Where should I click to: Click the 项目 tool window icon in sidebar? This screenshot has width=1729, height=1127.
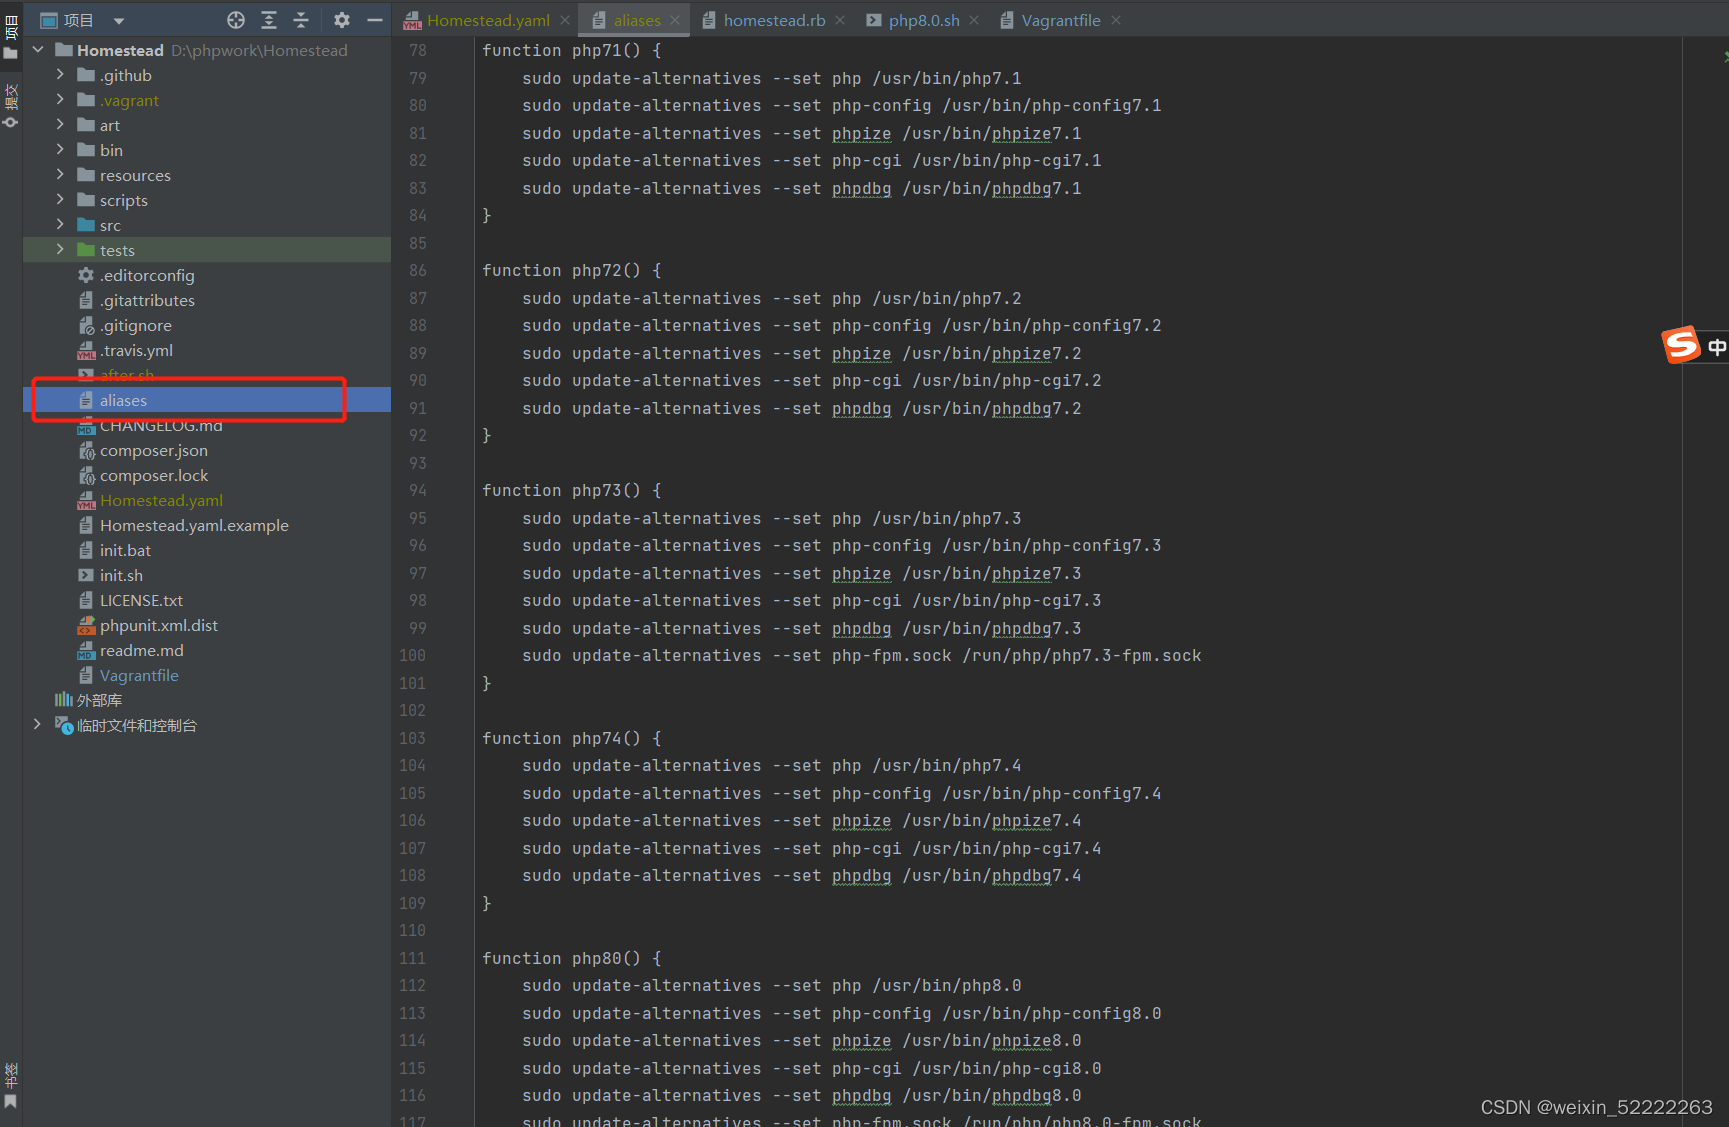tap(11, 27)
